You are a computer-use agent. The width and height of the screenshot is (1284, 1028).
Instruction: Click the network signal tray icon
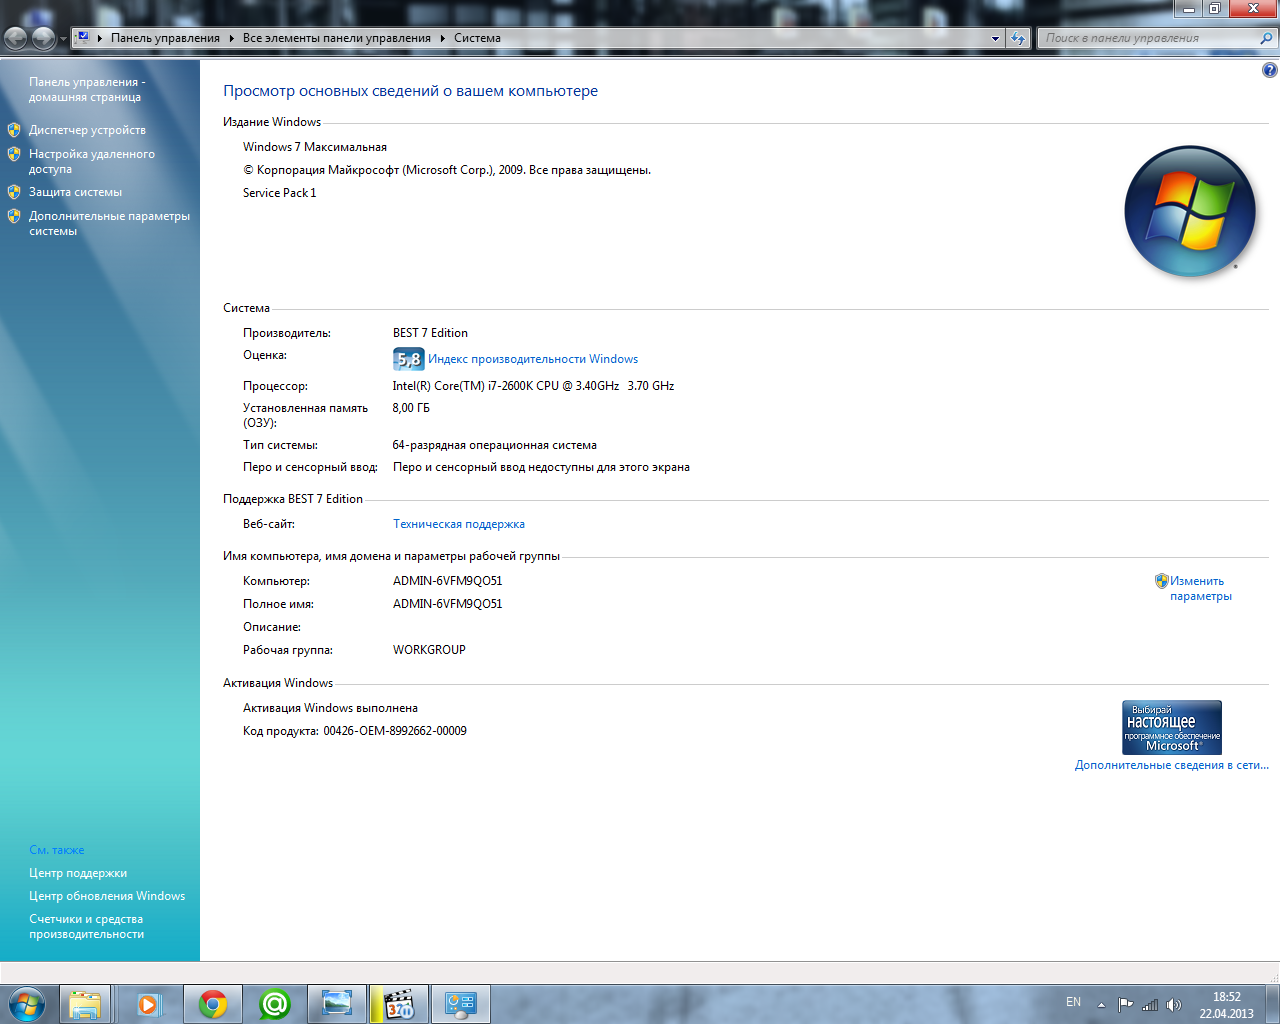point(1150,1006)
